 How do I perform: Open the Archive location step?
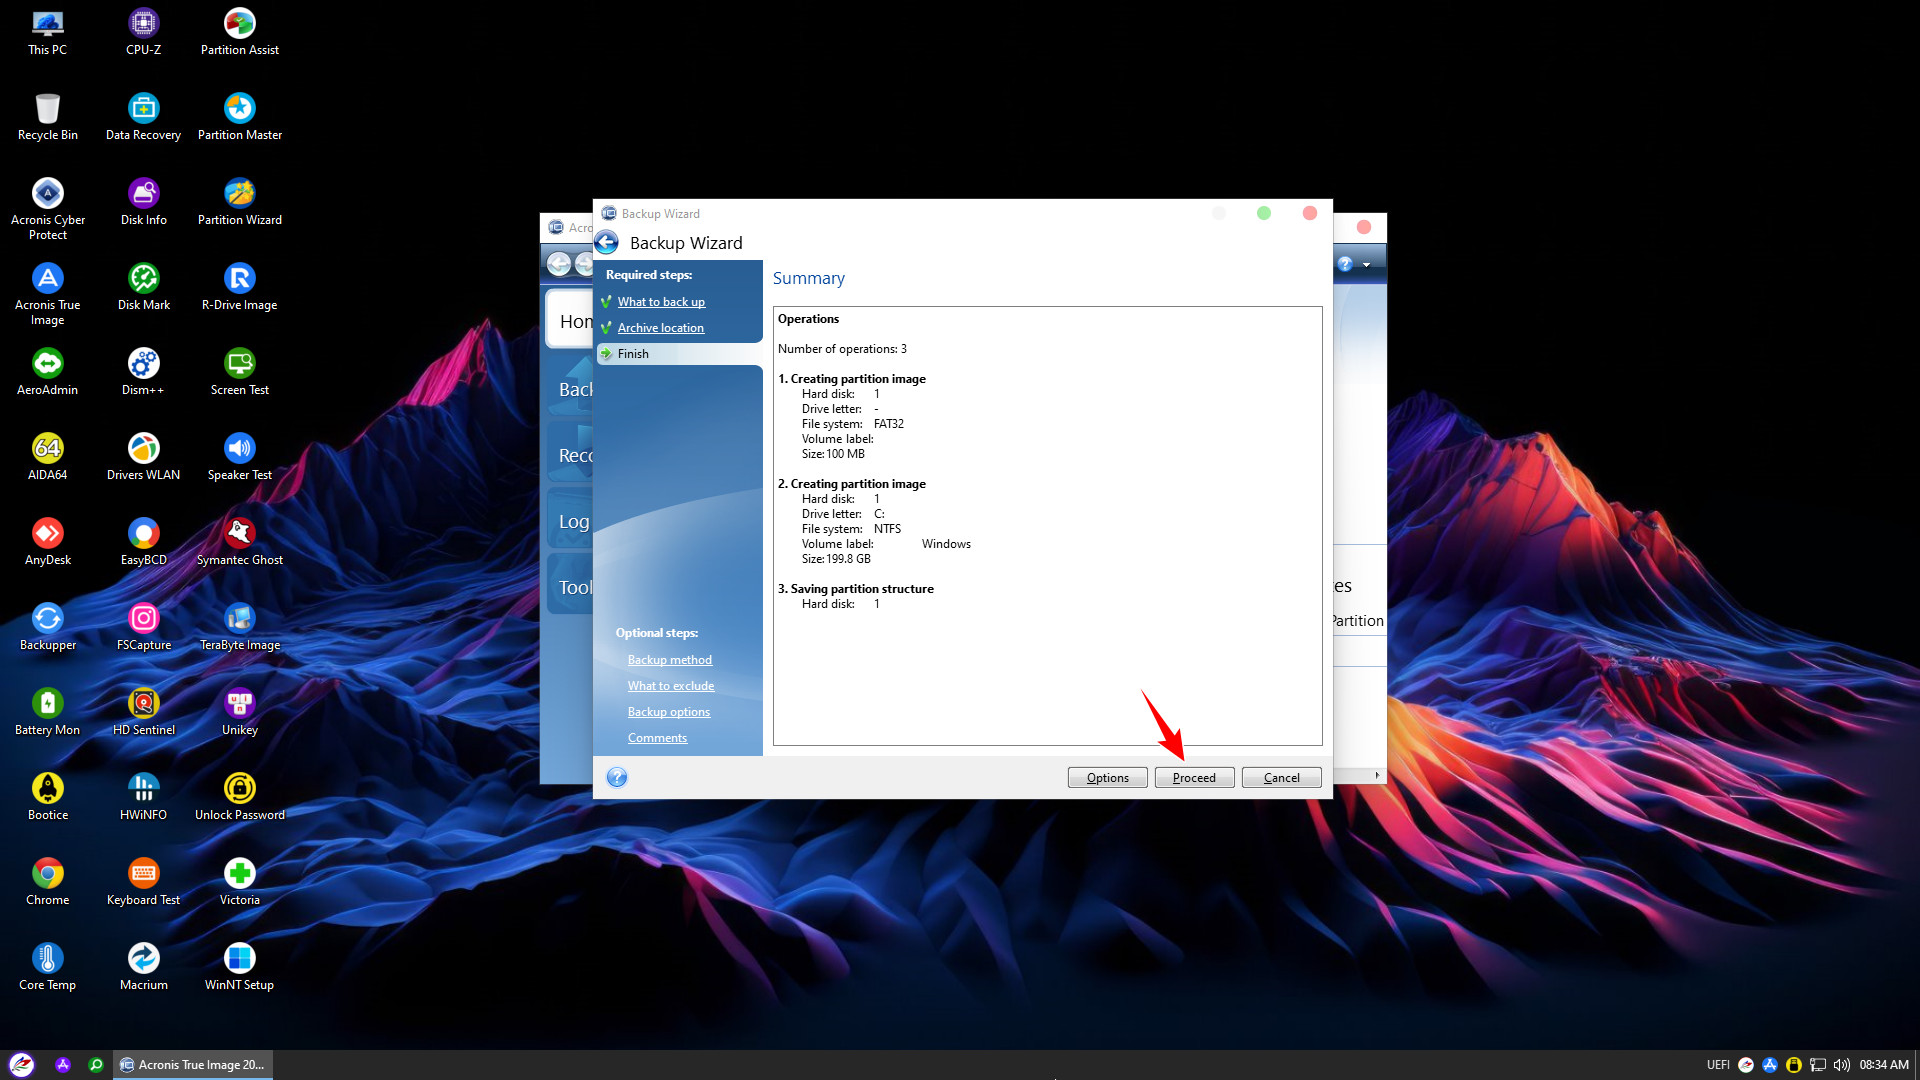pos(660,328)
